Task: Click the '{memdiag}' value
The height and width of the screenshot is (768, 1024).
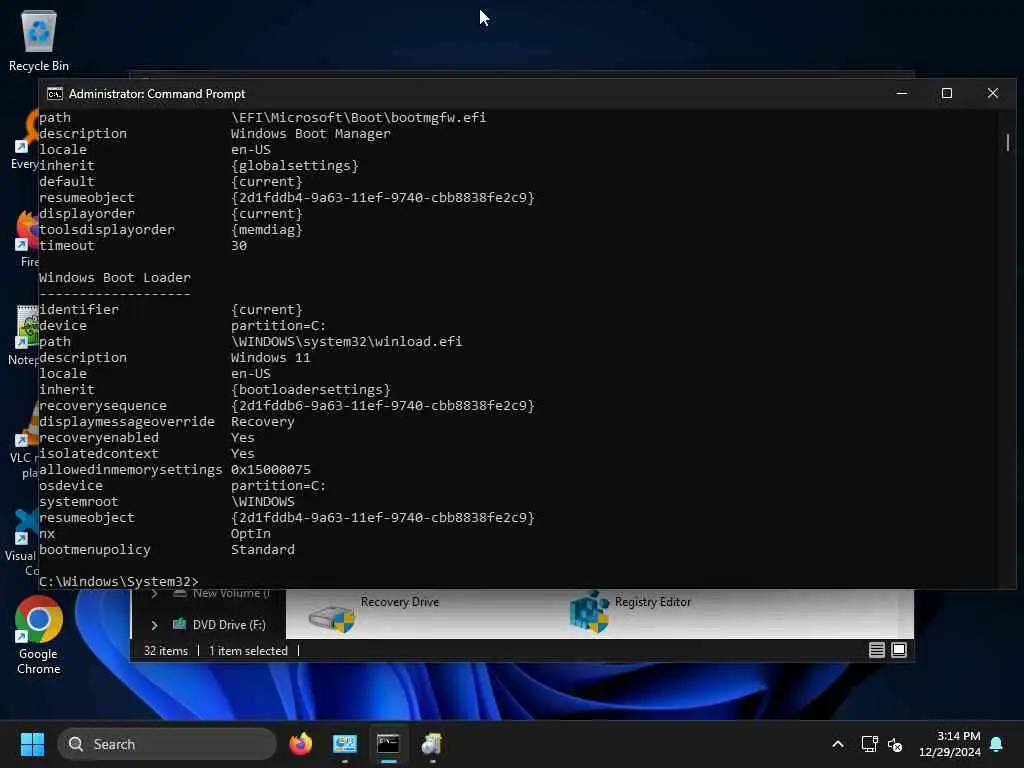Action: (266, 229)
